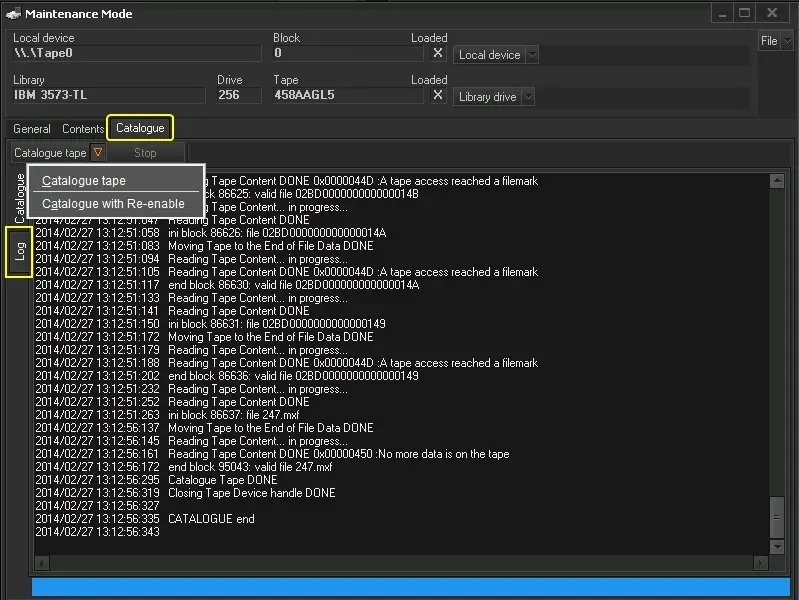The image size is (799, 600).
Task: Open the vertical Log side tab
Action: [x=20, y=252]
